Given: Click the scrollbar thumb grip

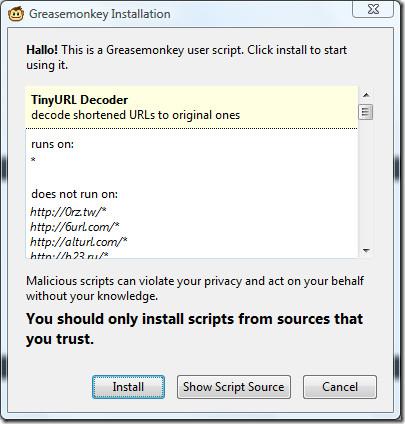Looking at the screenshot, I should 365,112.
